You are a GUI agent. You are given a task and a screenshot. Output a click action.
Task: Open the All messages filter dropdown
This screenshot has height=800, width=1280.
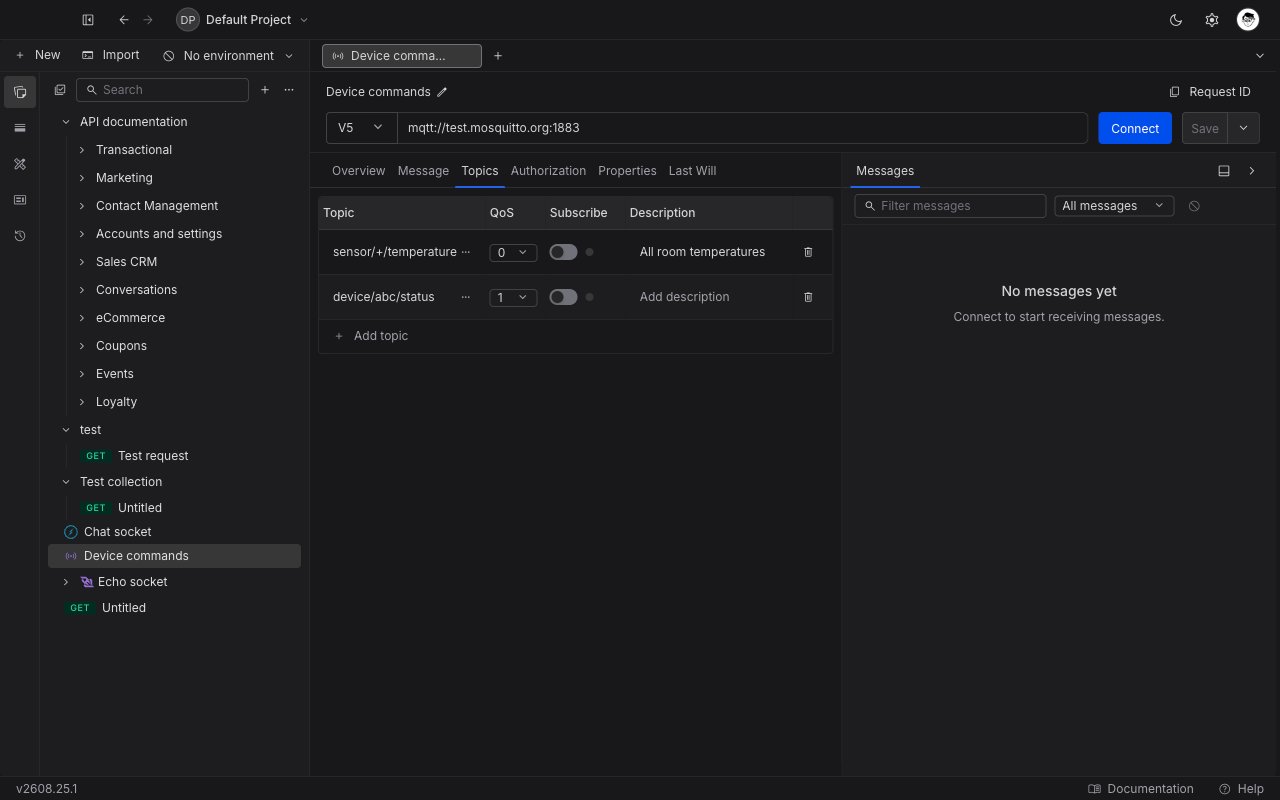(1114, 206)
